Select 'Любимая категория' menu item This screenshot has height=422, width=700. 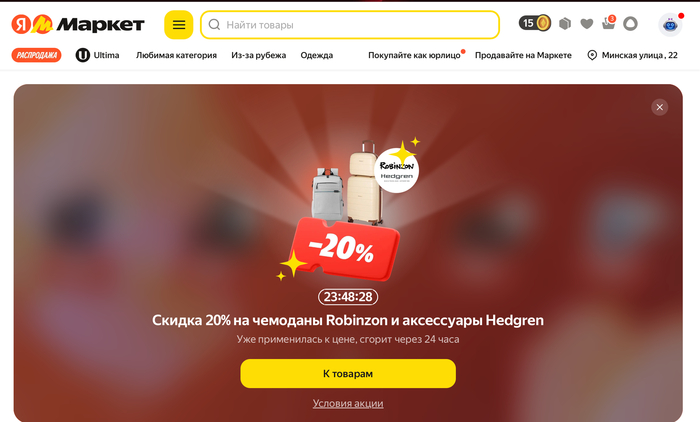176,55
